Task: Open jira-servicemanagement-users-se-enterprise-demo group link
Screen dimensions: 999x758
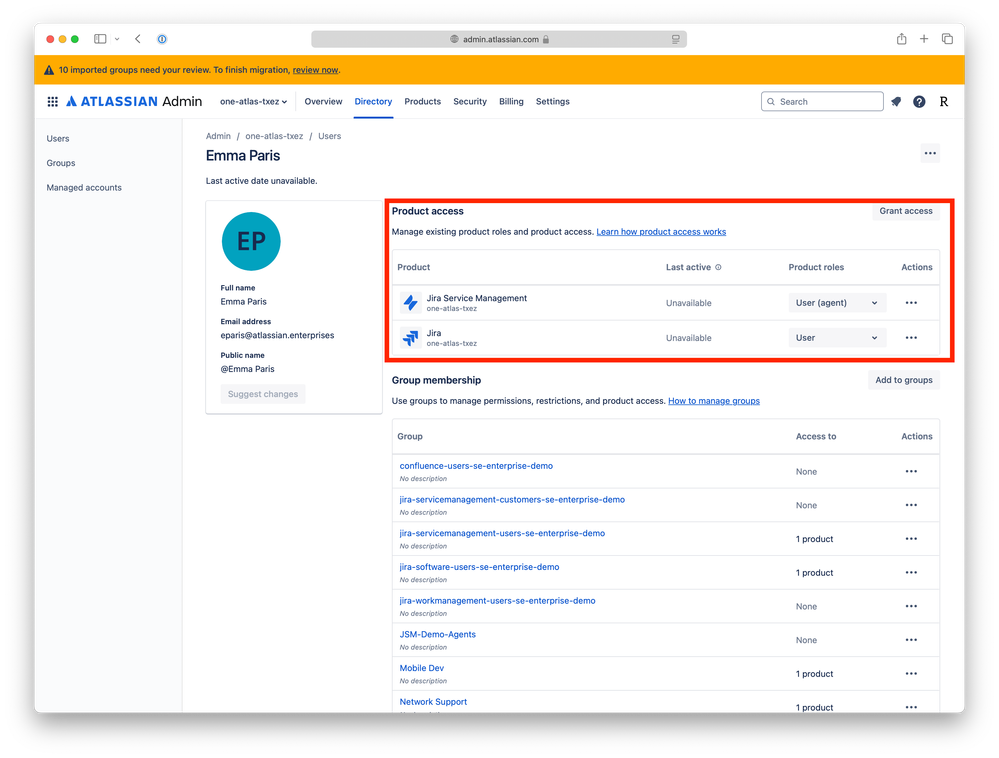Action: pos(502,534)
